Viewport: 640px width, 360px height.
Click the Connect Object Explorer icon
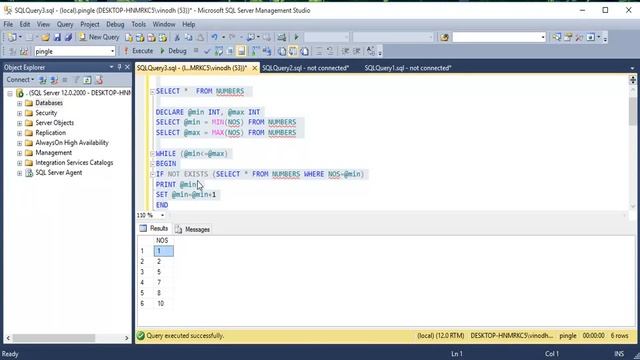point(43,80)
